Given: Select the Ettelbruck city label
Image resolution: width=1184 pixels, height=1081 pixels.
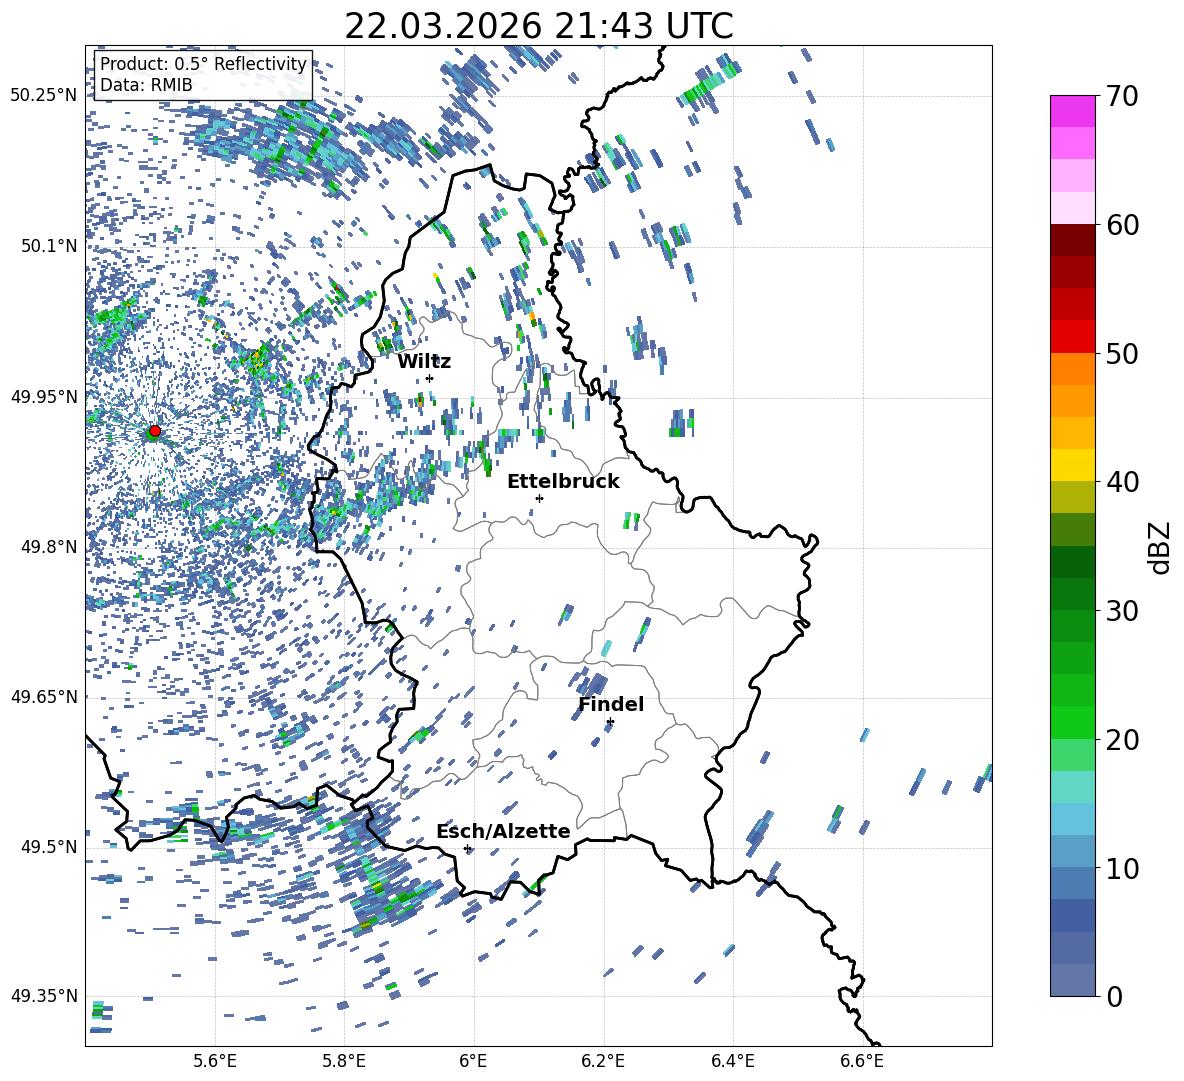Looking at the screenshot, I should pyautogui.click(x=563, y=481).
